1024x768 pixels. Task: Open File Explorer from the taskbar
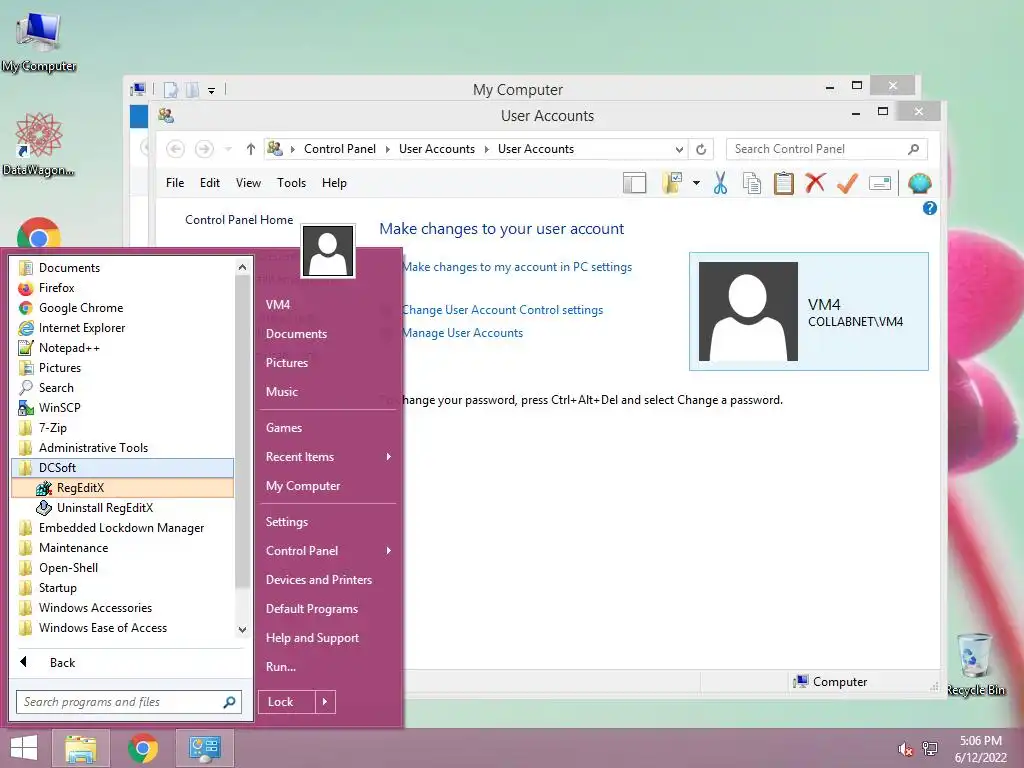pyautogui.click(x=80, y=748)
